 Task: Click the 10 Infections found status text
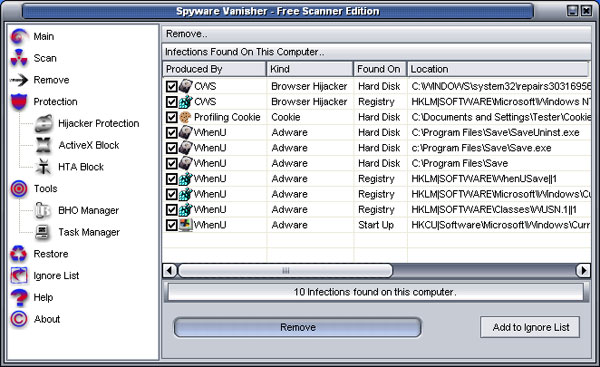pyautogui.click(x=375, y=292)
